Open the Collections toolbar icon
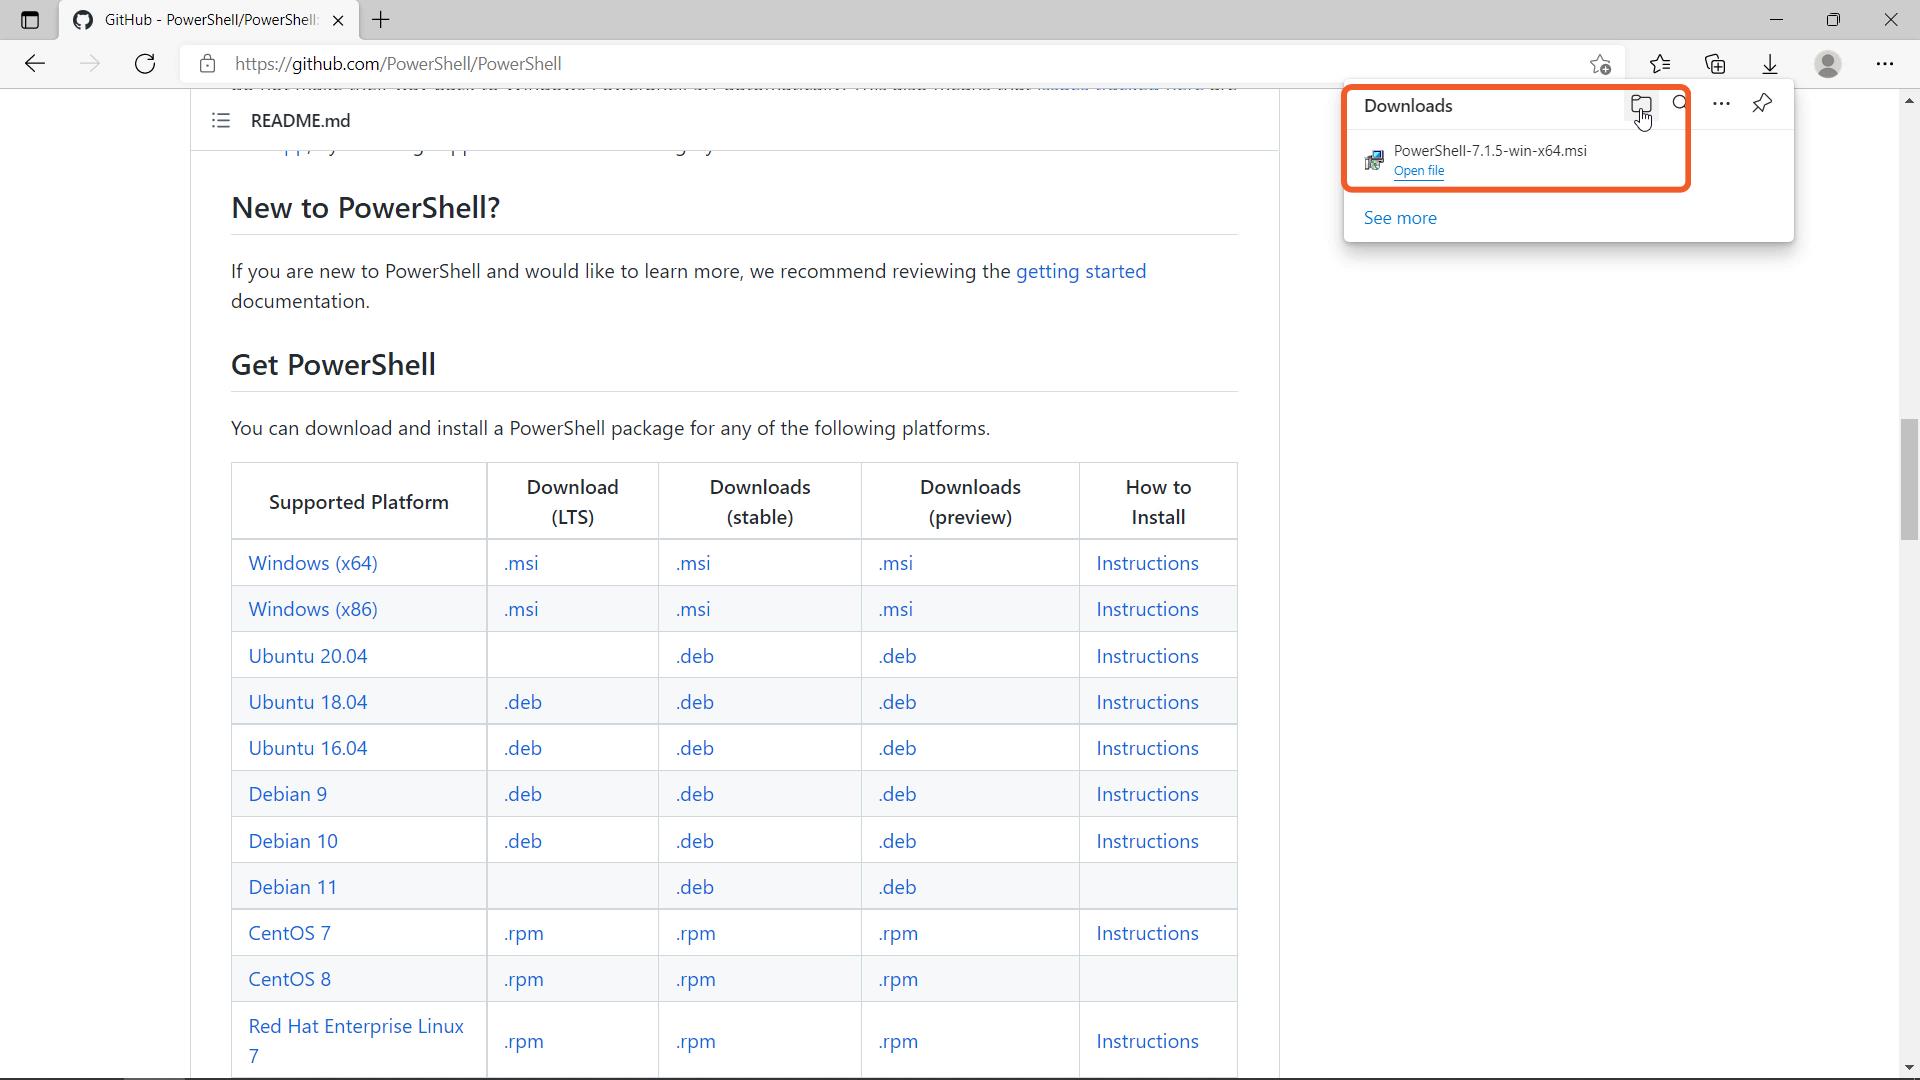The width and height of the screenshot is (1920, 1080). (x=1715, y=64)
